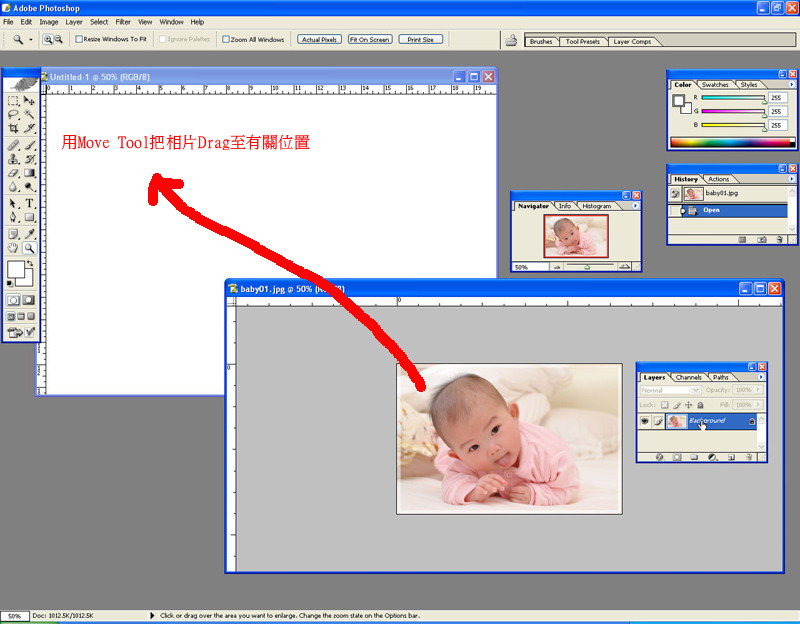The width and height of the screenshot is (800, 624).
Task: Open the Color panel flyout menu arrow
Action: pos(792,85)
